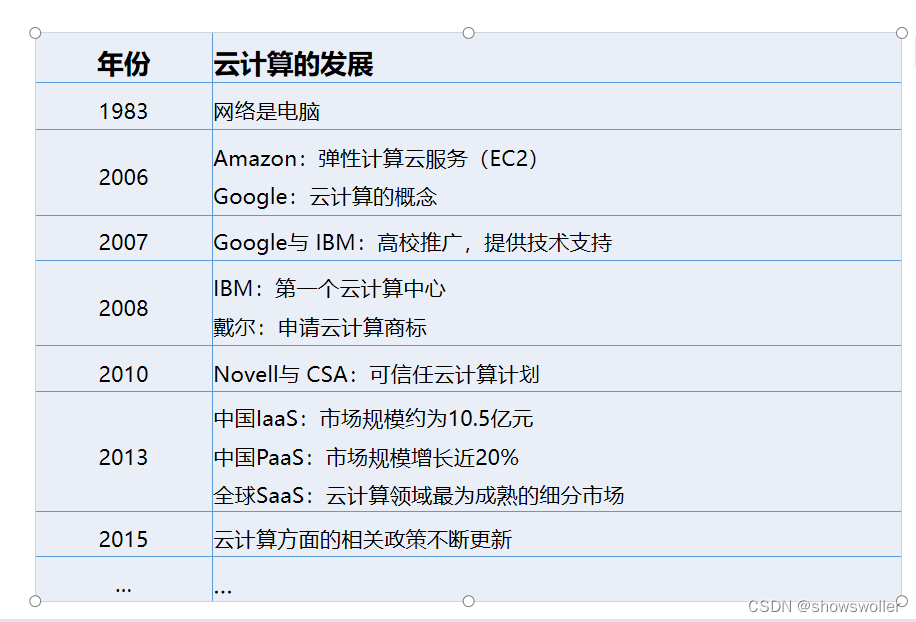Click the 云计算的发展 header cell

tap(556, 58)
